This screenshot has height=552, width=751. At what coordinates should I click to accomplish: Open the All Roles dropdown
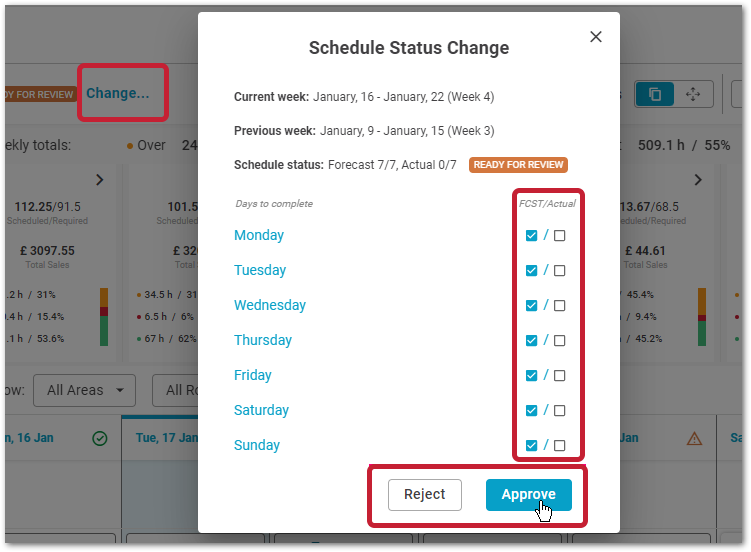pyautogui.click(x=175, y=390)
